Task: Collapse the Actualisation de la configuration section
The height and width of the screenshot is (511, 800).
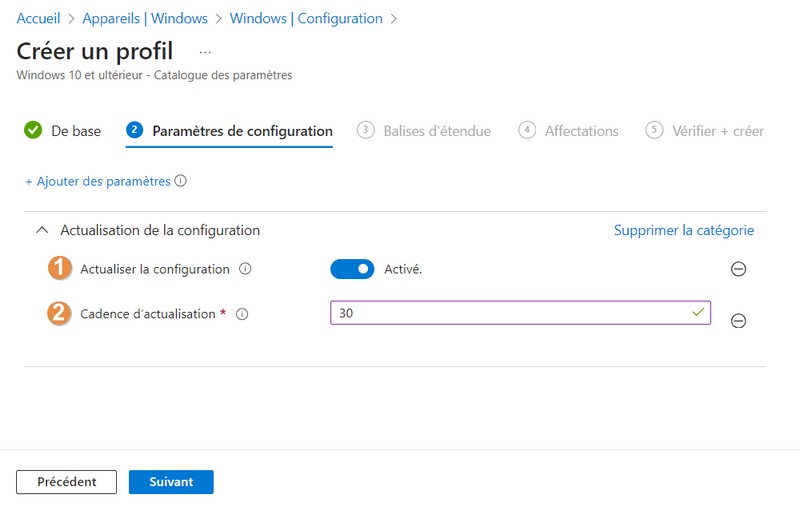Action: pos(41,230)
